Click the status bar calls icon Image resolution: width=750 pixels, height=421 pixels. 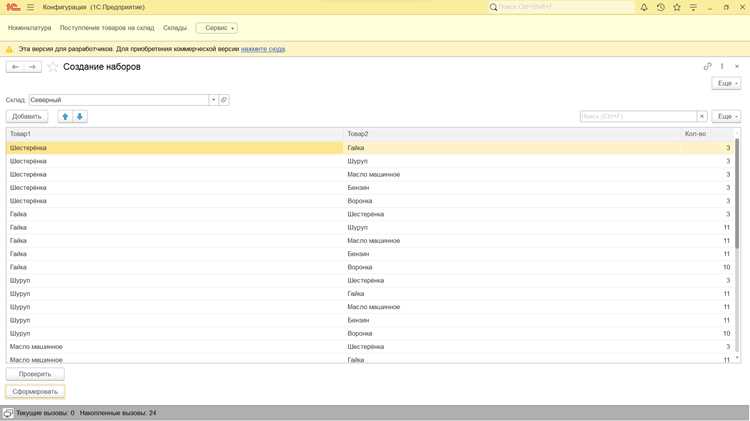click(8, 413)
